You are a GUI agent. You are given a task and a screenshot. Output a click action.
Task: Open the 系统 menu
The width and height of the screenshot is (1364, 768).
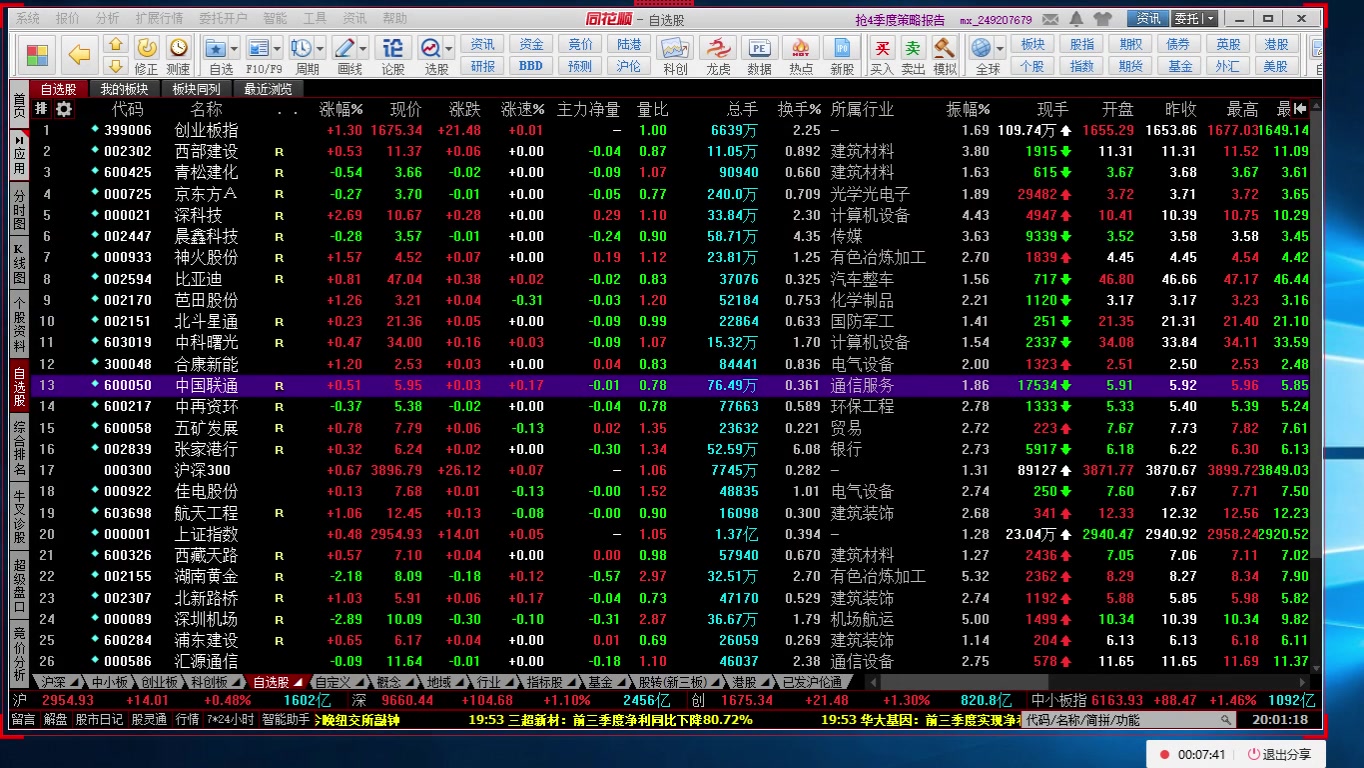tap(28, 19)
